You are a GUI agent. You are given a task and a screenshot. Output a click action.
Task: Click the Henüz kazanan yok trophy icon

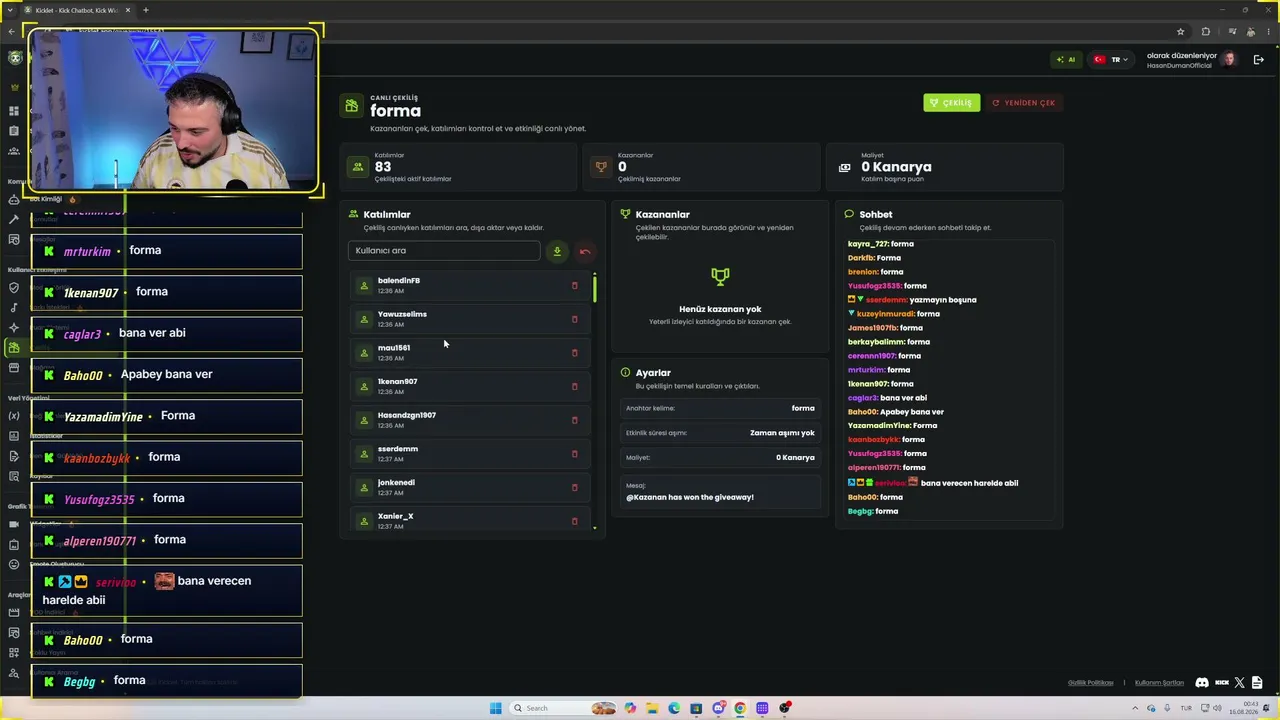point(720,276)
